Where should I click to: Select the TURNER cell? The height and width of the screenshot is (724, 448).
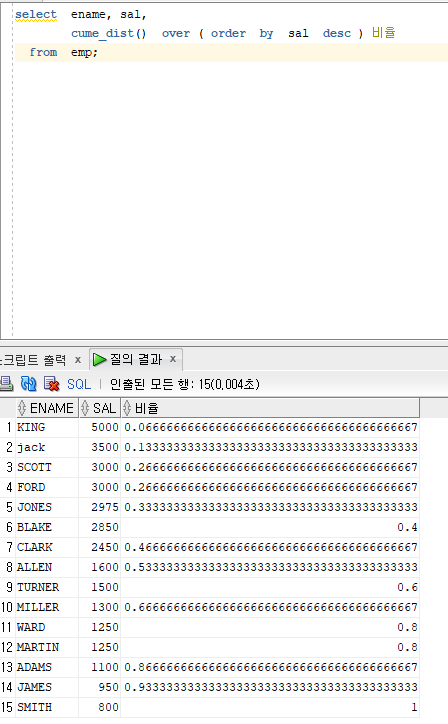click(x=47, y=587)
